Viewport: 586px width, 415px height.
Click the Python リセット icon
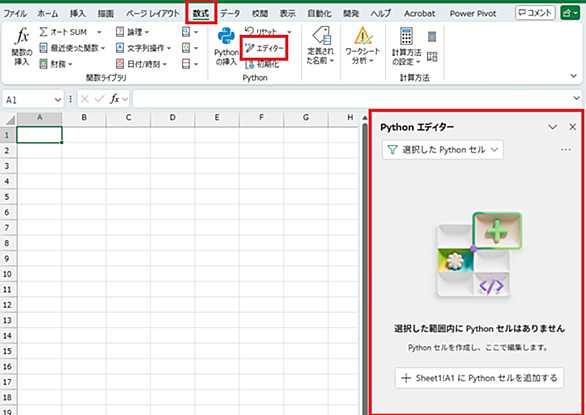[x=249, y=31]
